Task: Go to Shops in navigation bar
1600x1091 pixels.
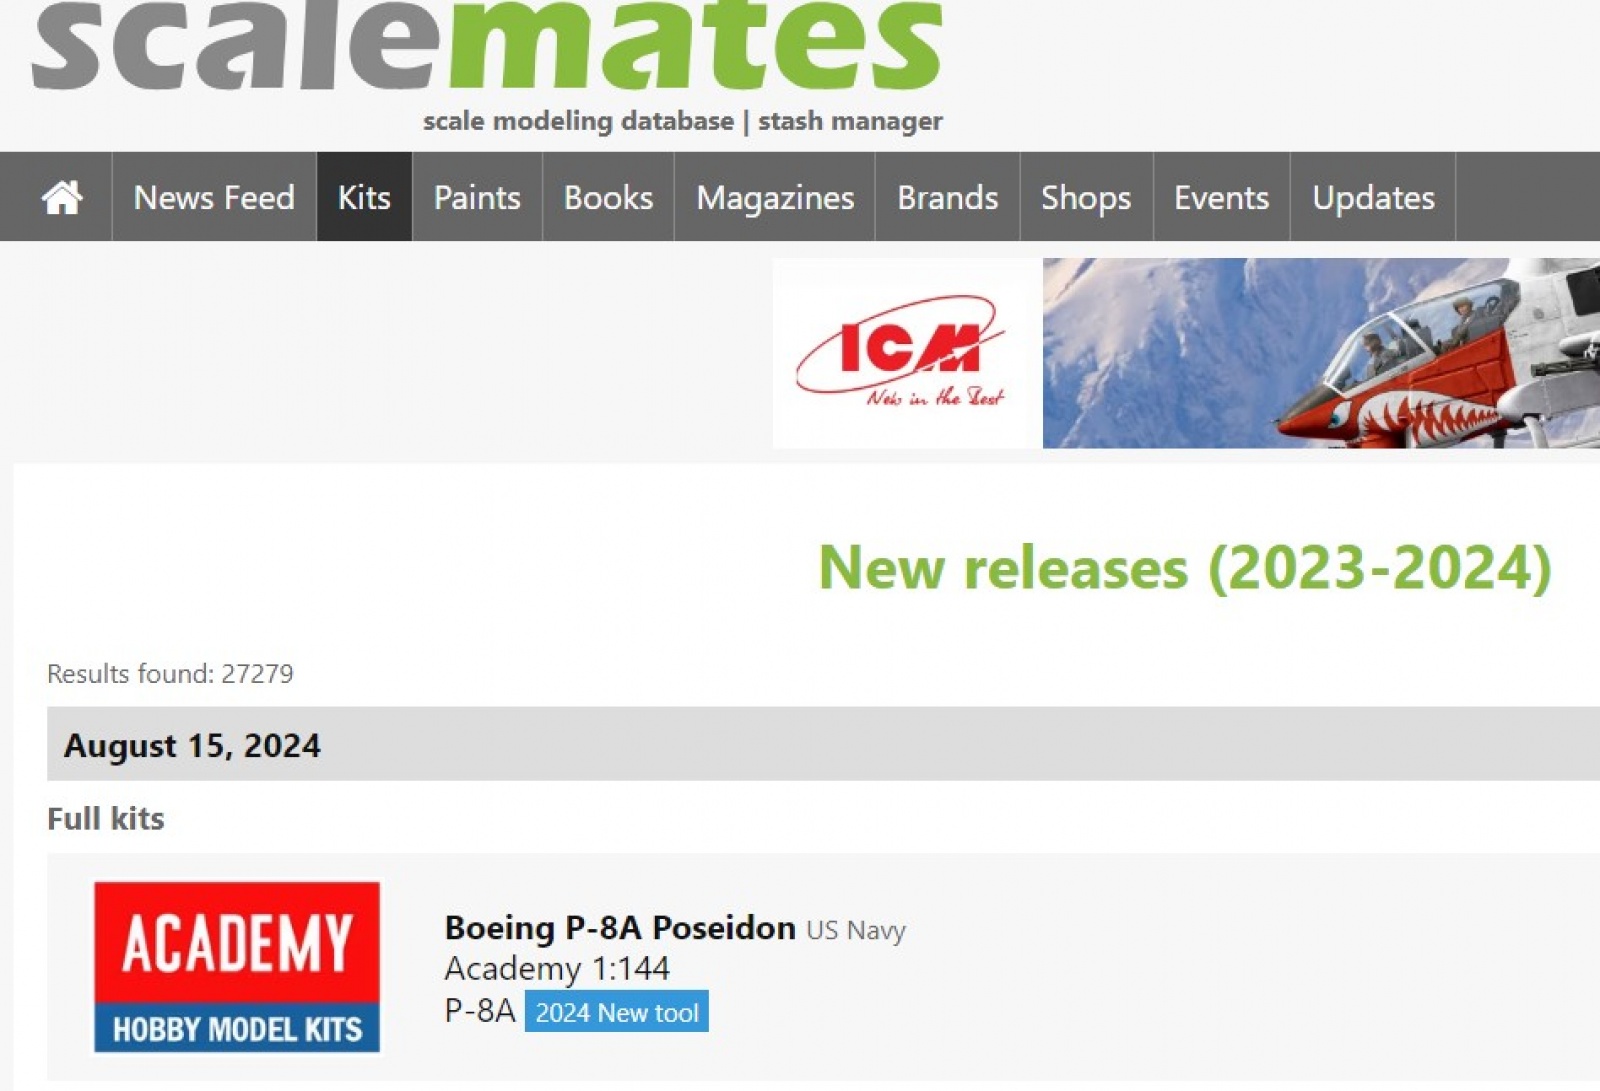Action: point(1086,197)
